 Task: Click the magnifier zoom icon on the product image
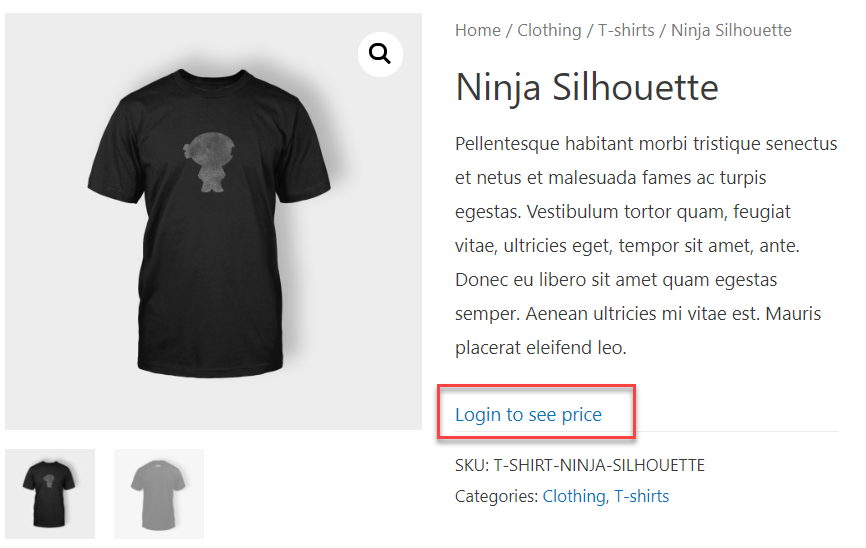click(380, 54)
